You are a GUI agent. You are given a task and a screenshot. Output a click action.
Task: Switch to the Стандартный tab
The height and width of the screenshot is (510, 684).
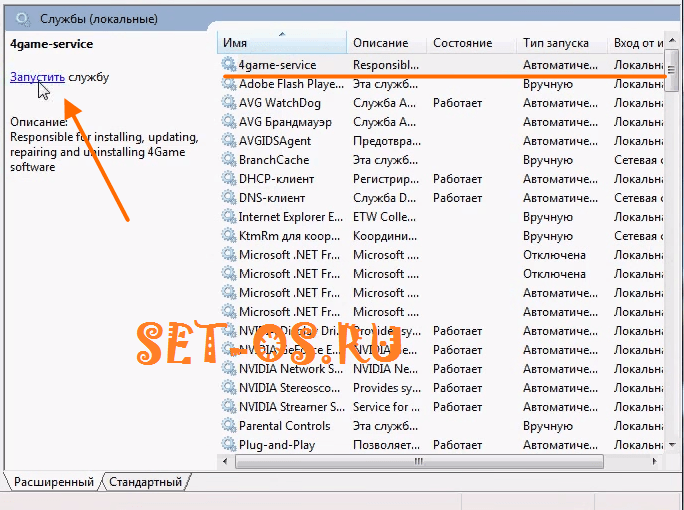coord(145,482)
